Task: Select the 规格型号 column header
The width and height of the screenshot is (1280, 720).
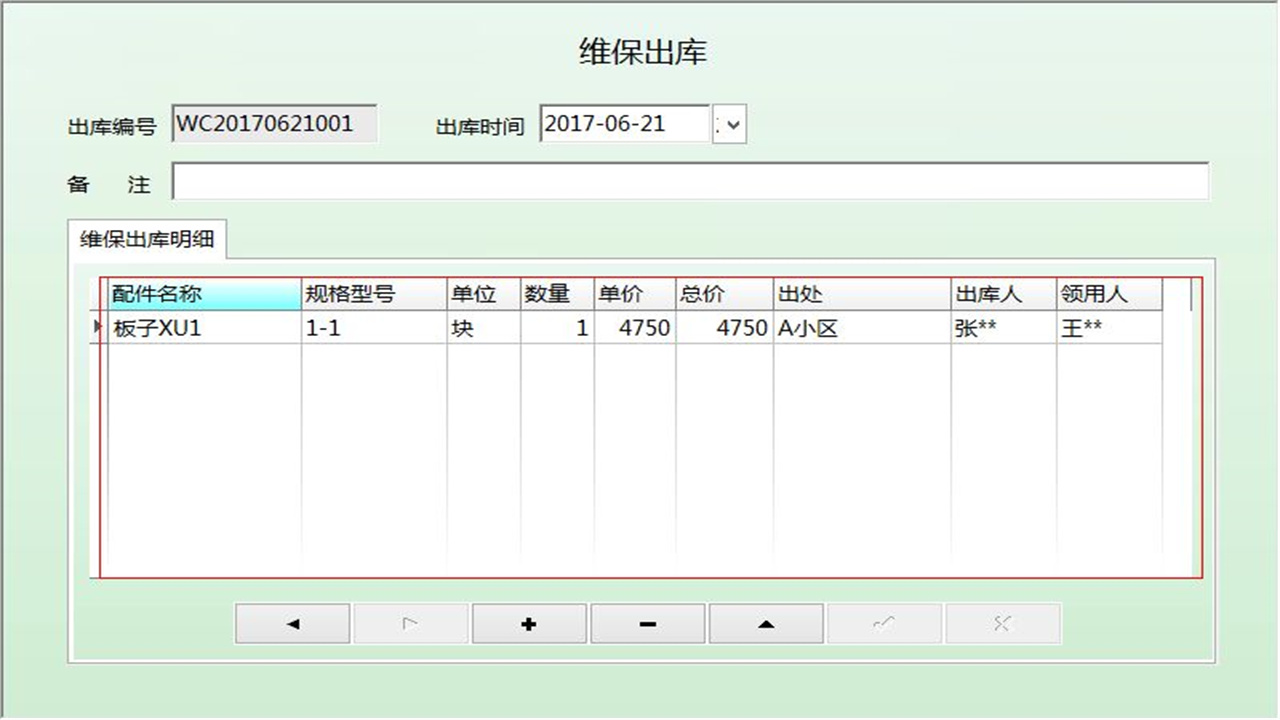Action: tap(373, 293)
